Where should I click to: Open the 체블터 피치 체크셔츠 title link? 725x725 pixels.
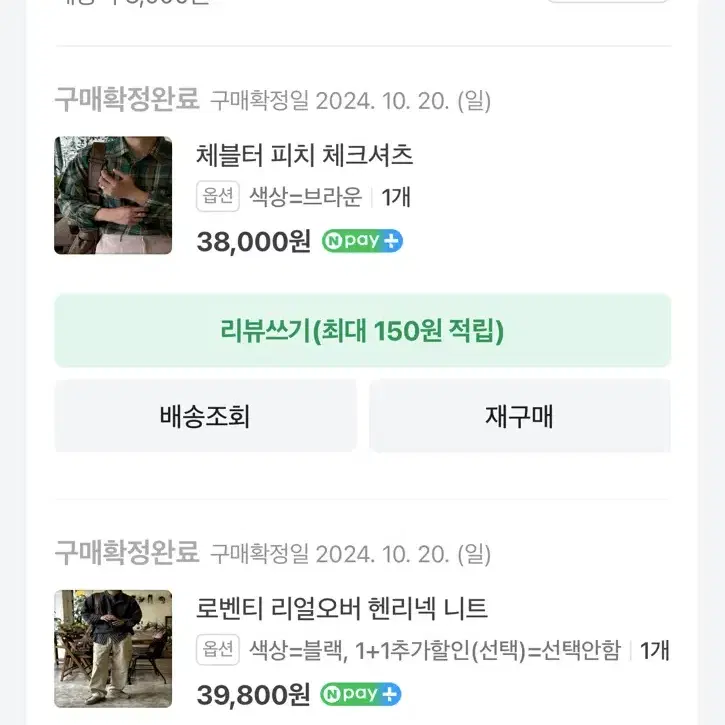point(304,155)
